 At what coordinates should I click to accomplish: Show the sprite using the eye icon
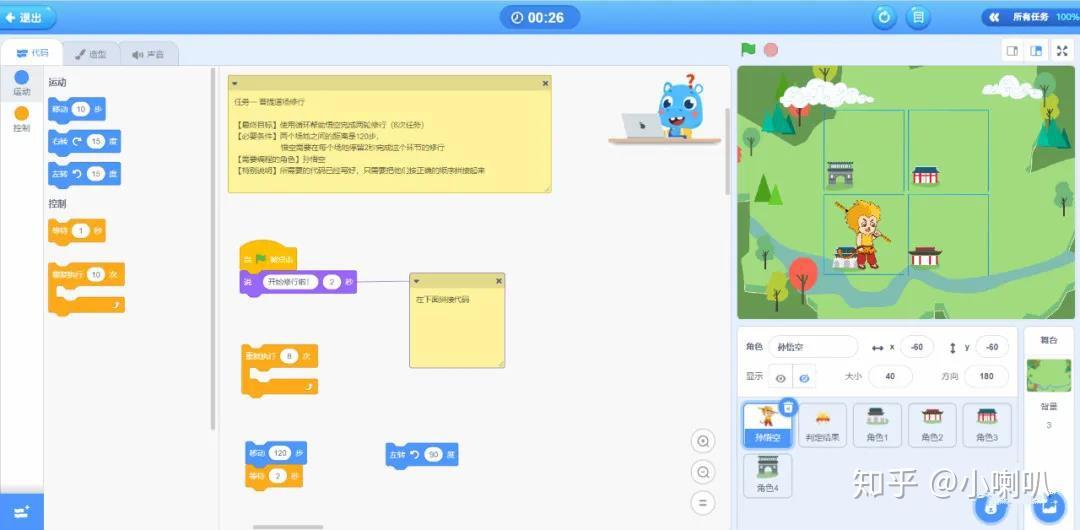coord(780,378)
